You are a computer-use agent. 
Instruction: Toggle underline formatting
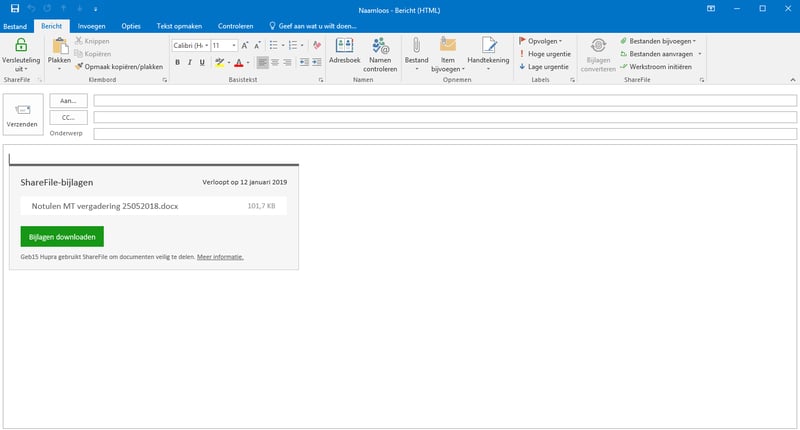(x=202, y=62)
